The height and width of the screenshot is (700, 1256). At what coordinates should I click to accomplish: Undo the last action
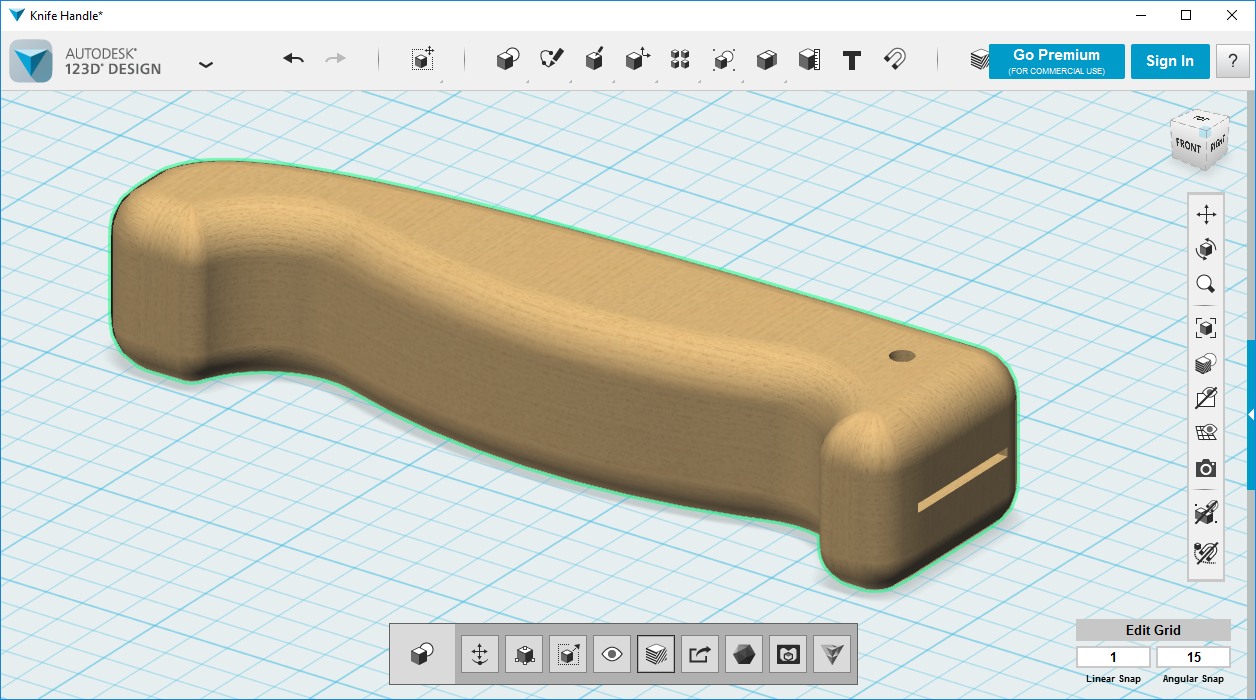pos(293,59)
